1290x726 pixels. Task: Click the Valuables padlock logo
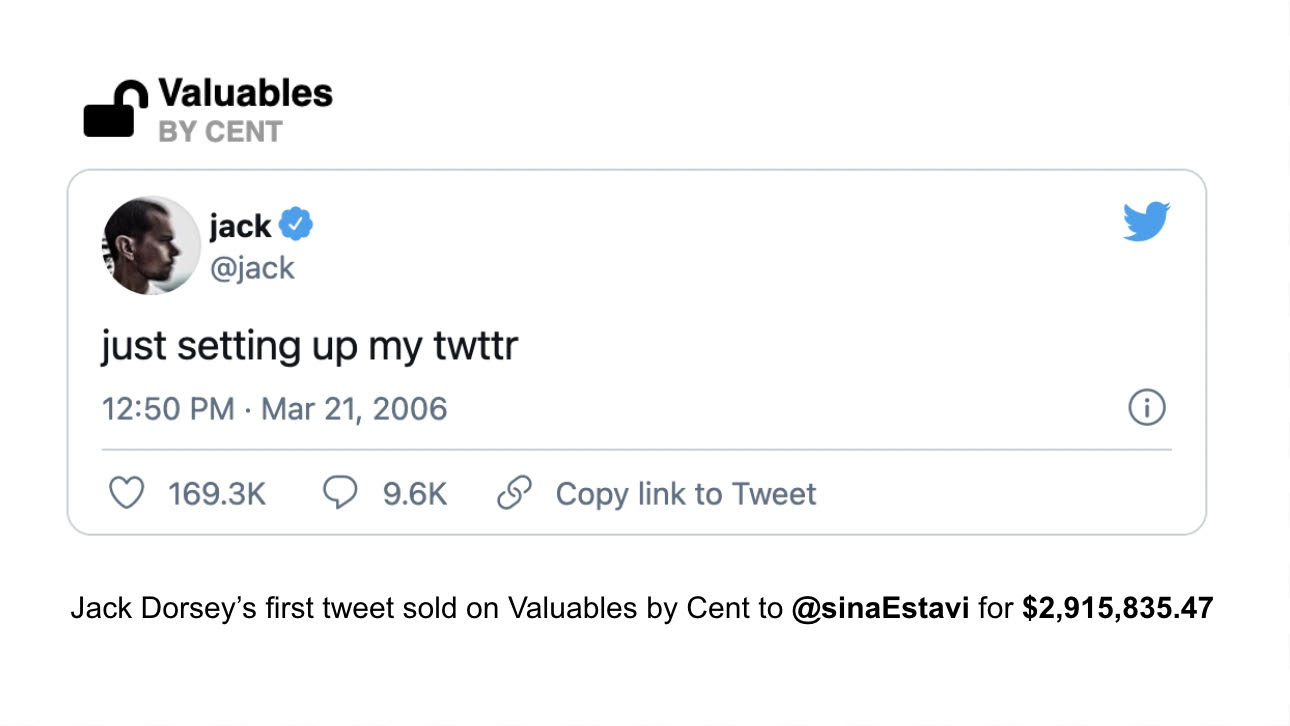pyautogui.click(x=115, y=108)
